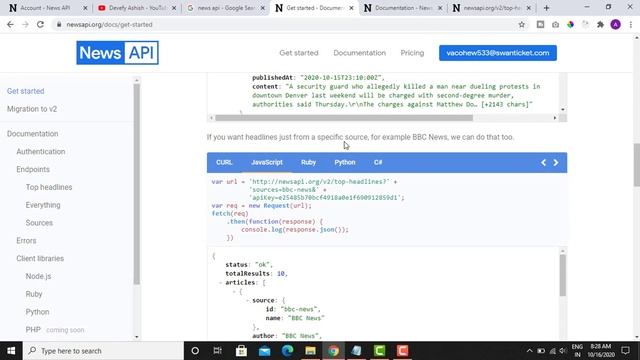The width and height of the screenshot is (640, 360).
Task: Open Top headlines sidebar link
Action: coord(49,187)
